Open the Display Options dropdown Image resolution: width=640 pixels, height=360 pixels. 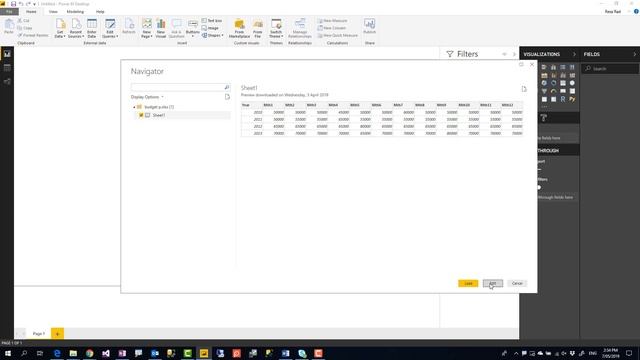(x=147, y=97)
